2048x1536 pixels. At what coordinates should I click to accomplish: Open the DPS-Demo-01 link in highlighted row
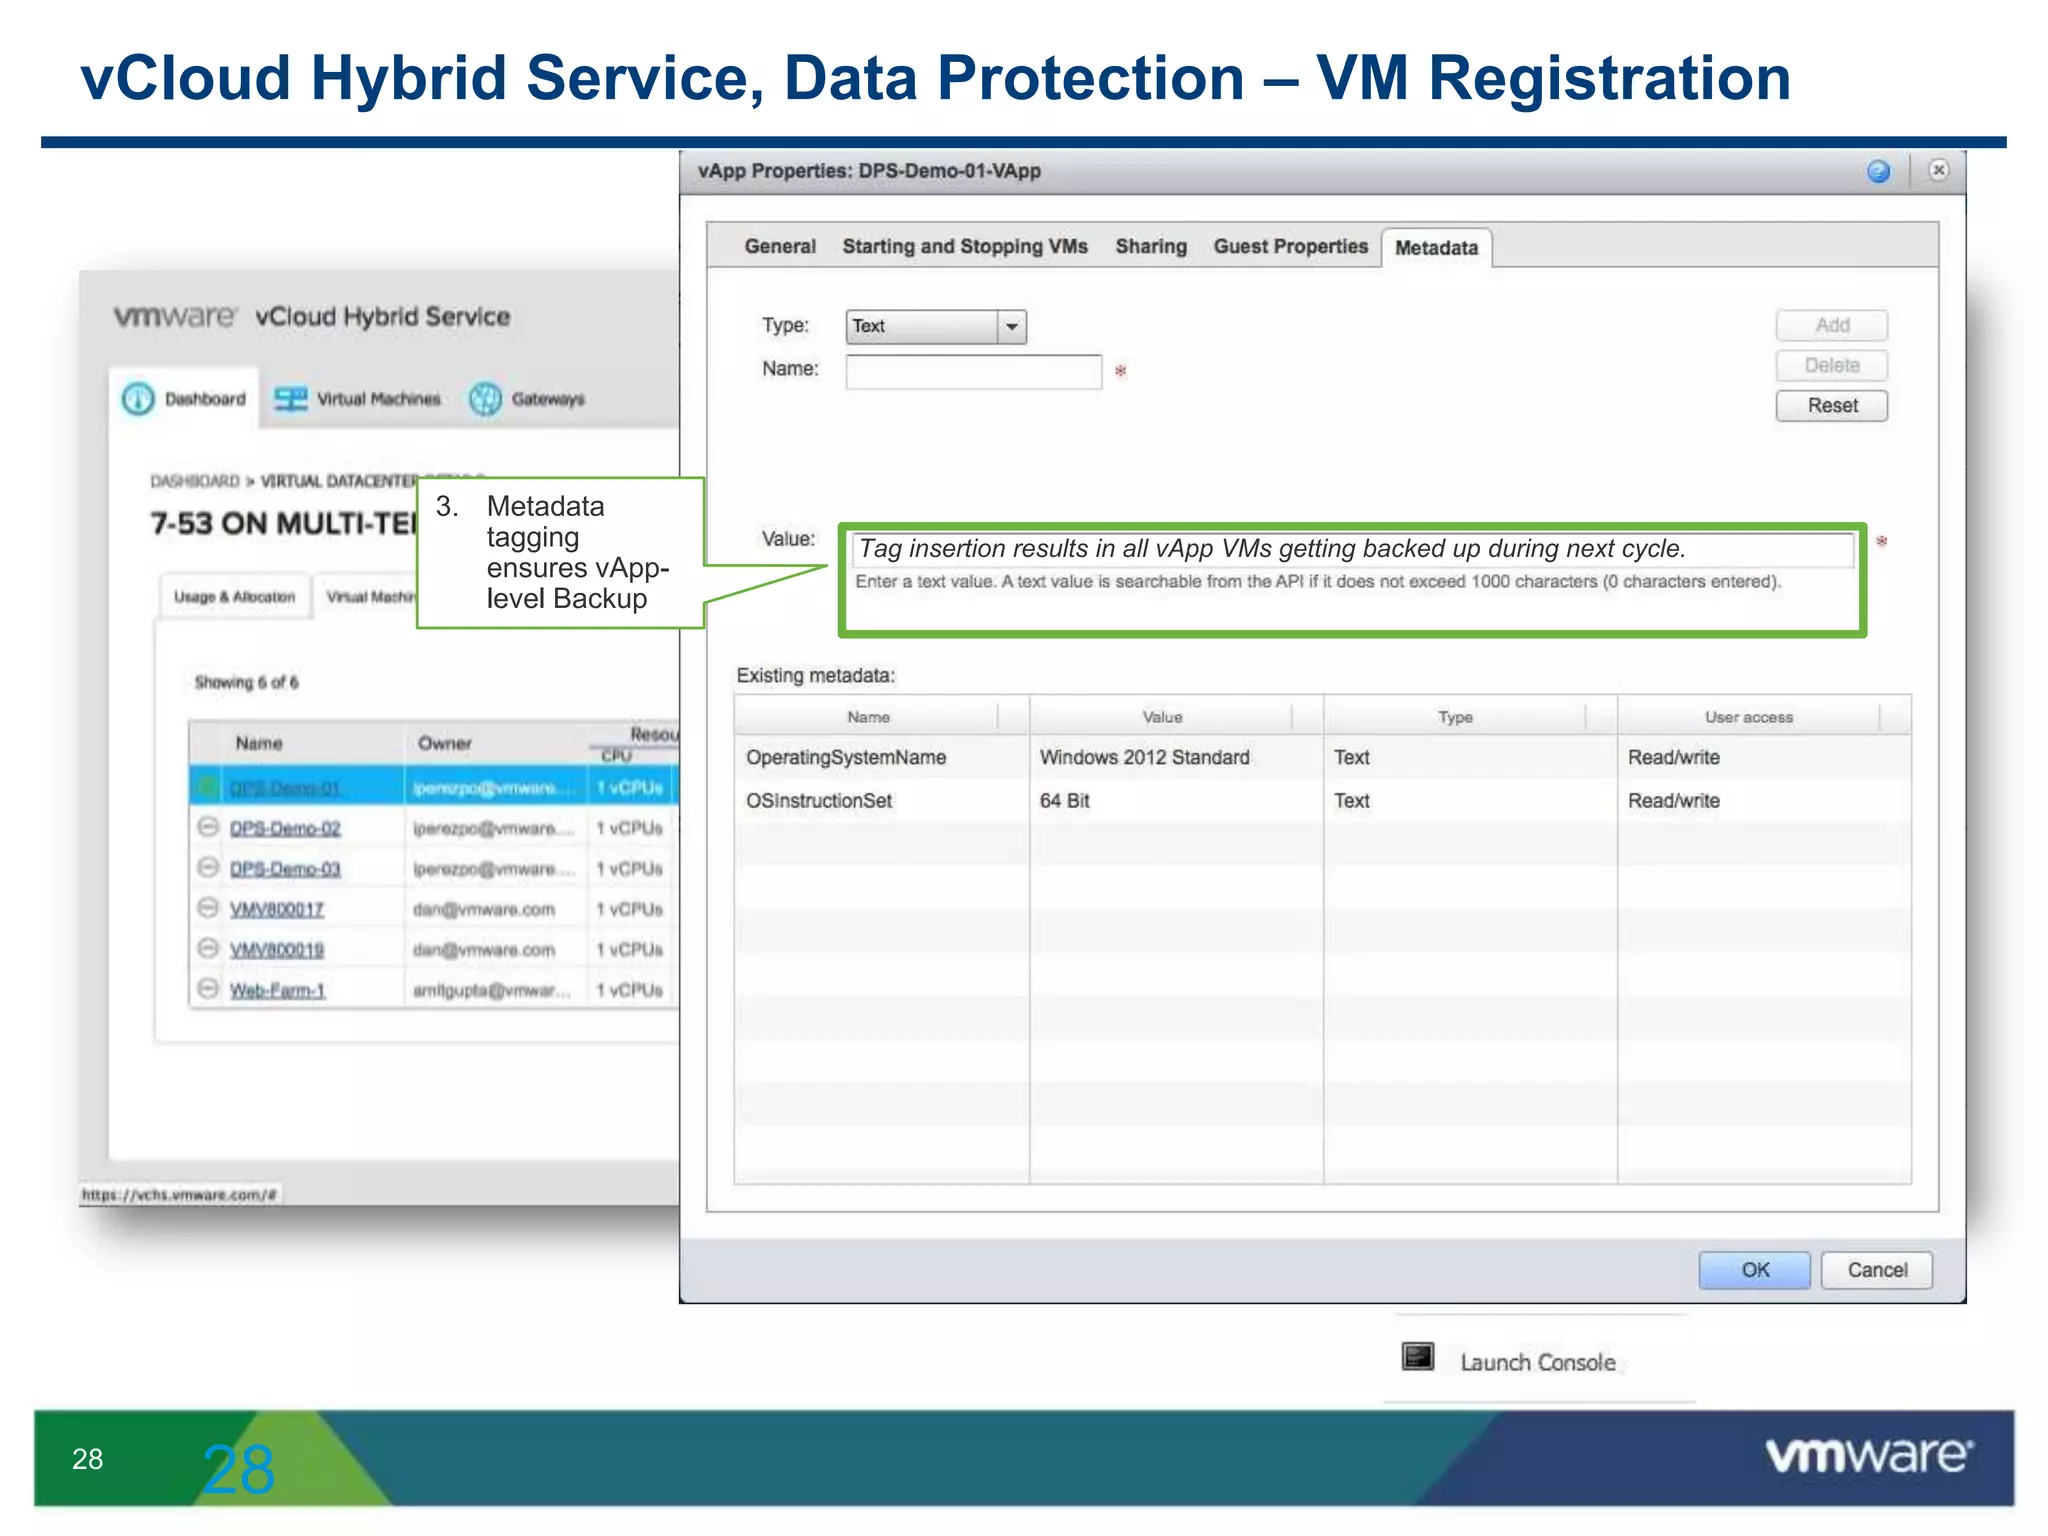click(285, 788)
